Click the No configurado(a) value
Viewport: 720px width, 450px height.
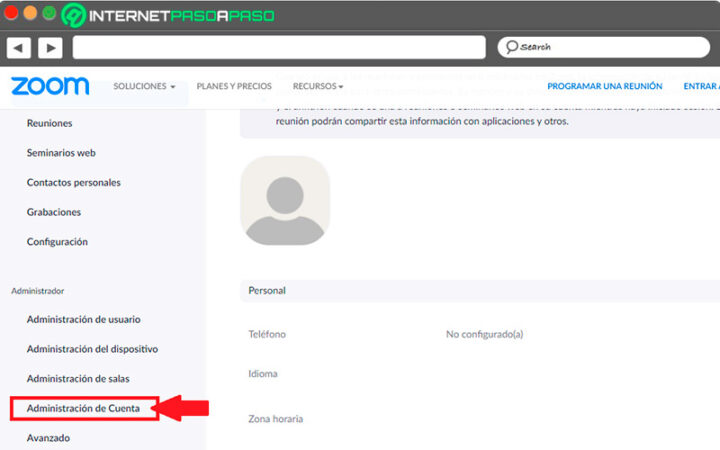484,334
